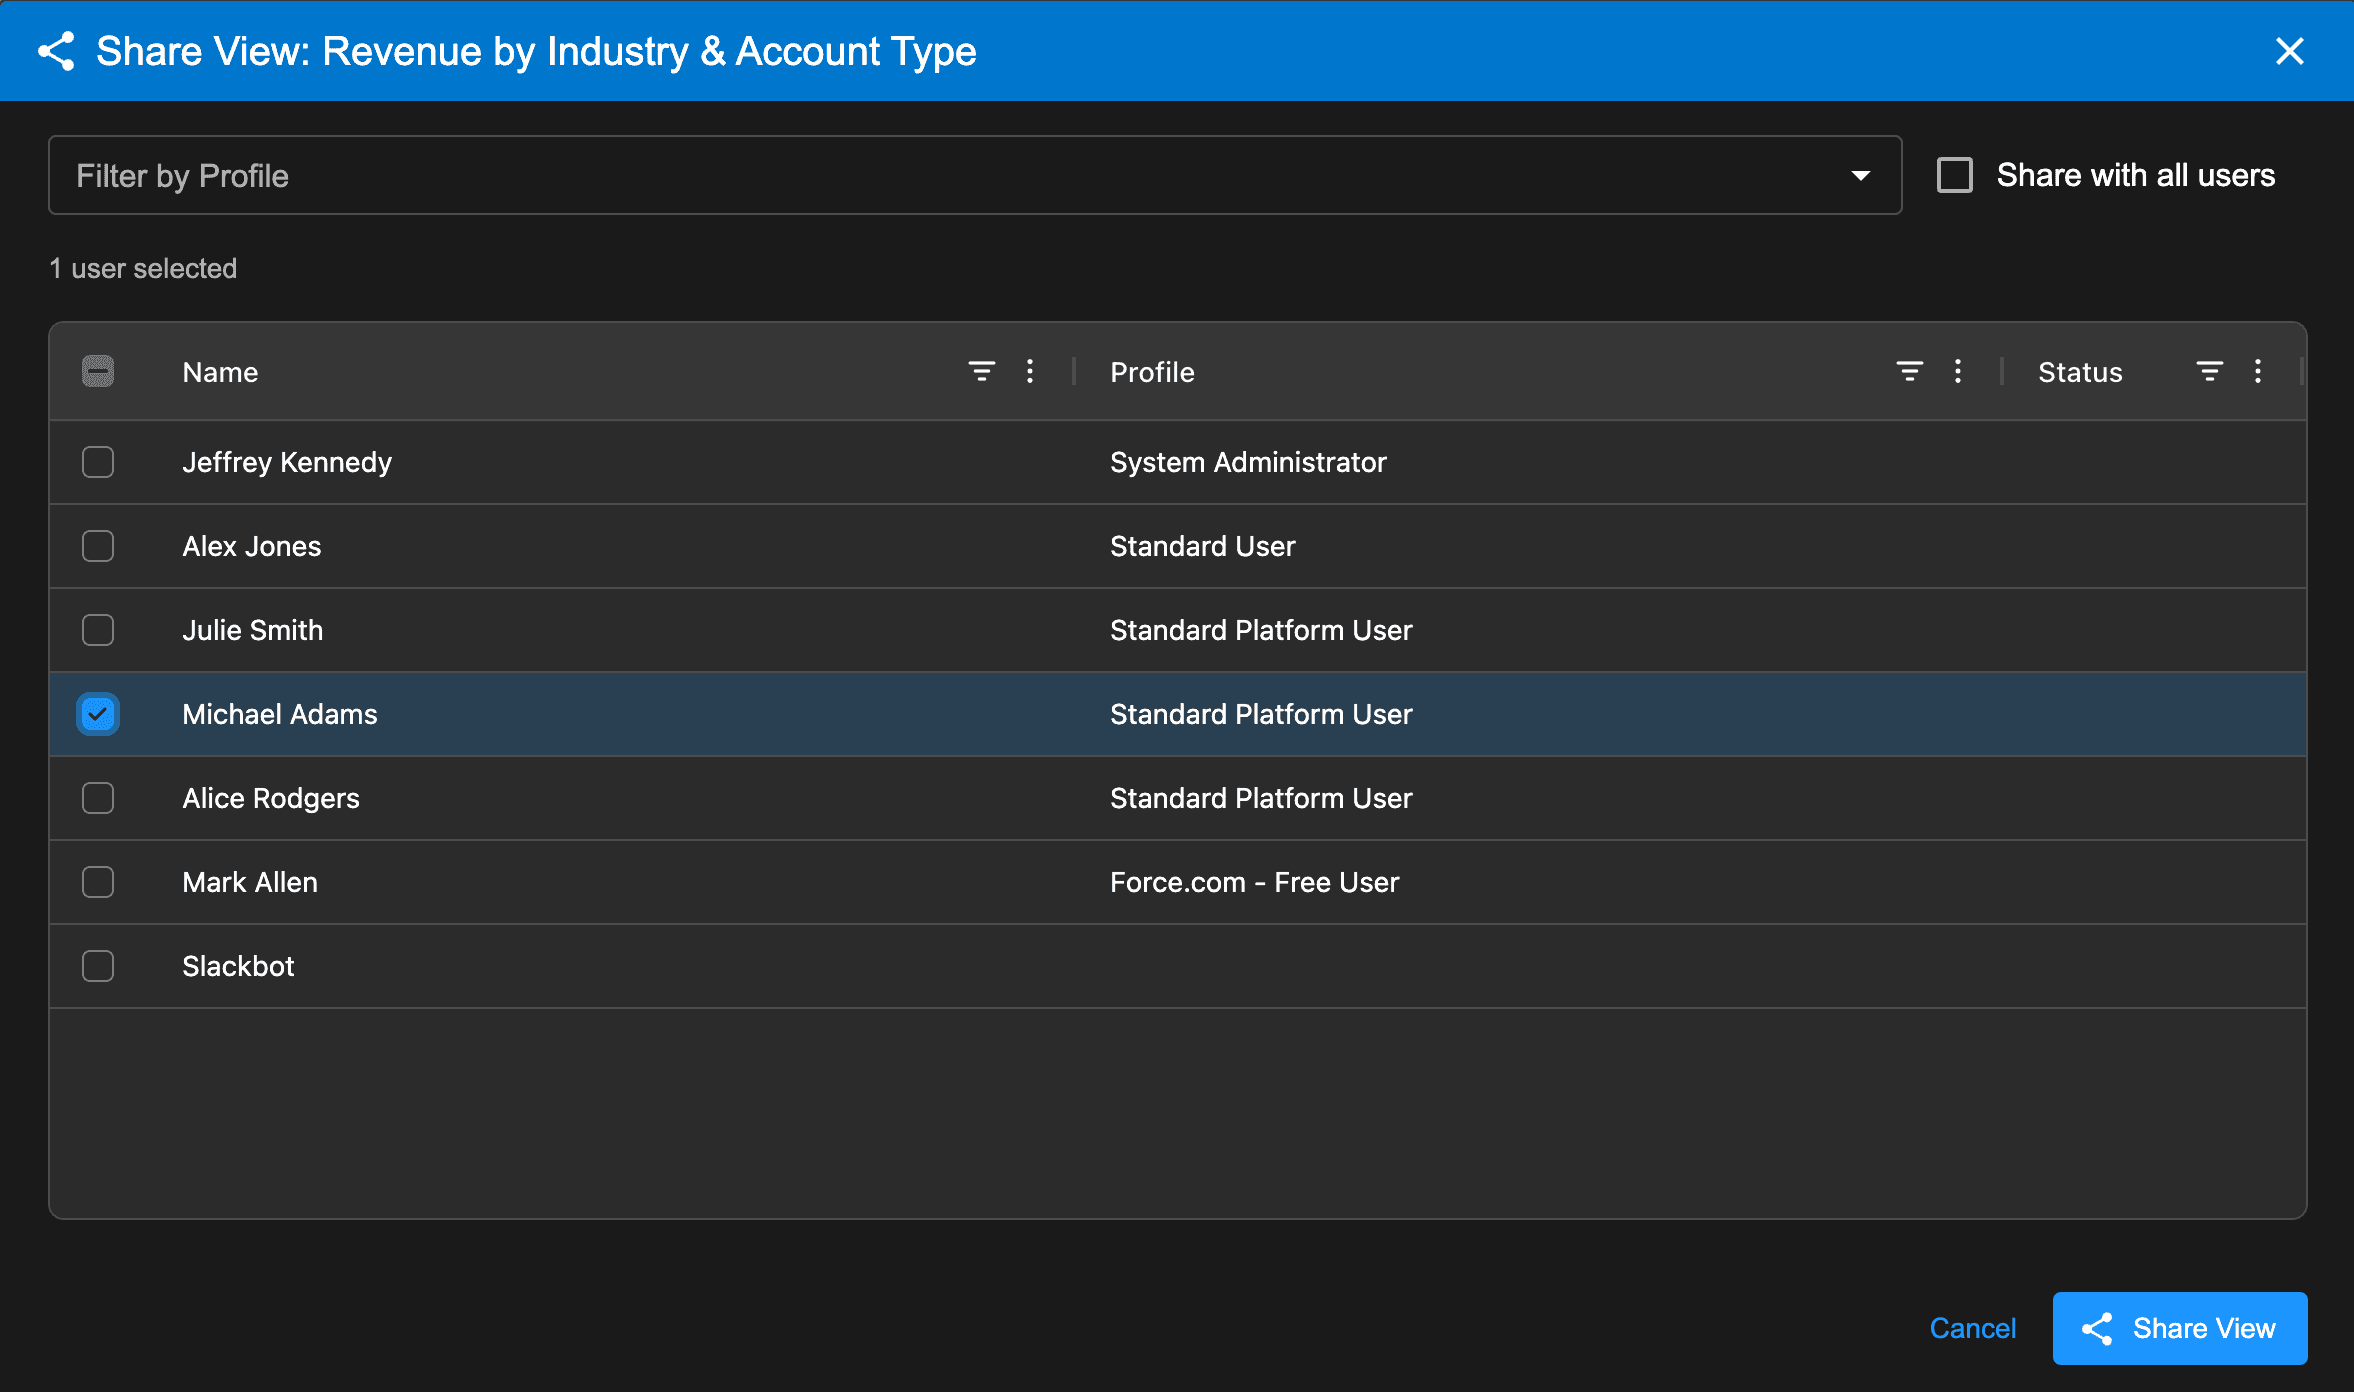Open the Name column three-dot menu
Image resolution: width=2354 pixels, height=1392 pixels.
[1030, 372]
